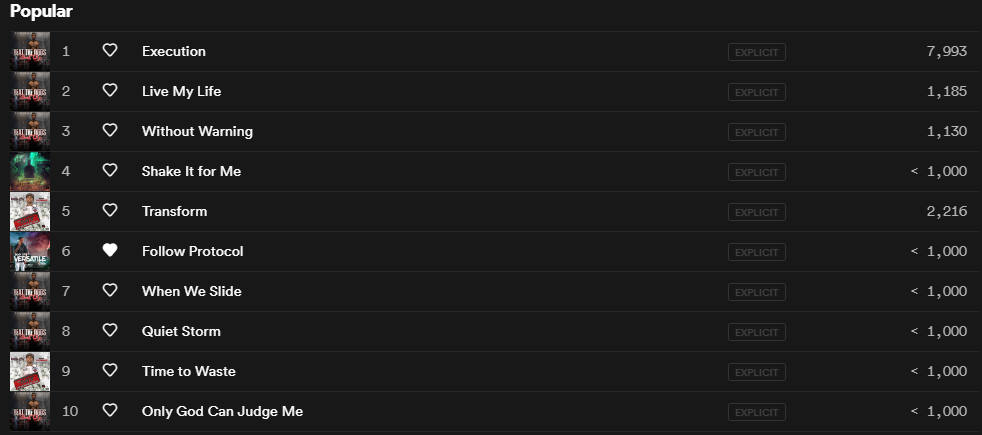The image size is (982, 435).
Task: Click the Explicit tag on Live My Life
Action: pyautogui.click(x=757, y=91)
